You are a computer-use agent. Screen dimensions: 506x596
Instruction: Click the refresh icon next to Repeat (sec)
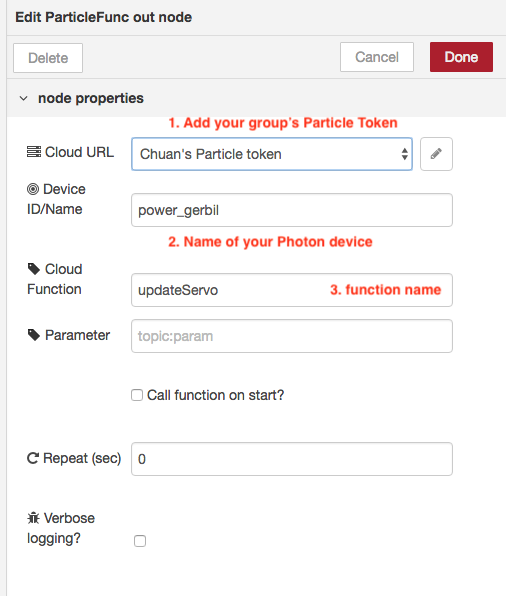pyautogui.click(x=33, y=458)
